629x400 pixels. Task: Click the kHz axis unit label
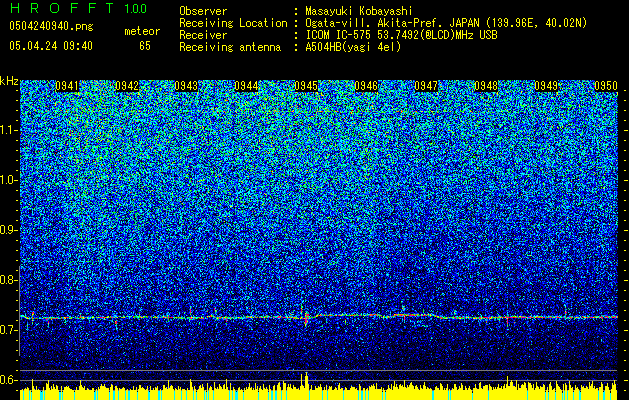9,81
